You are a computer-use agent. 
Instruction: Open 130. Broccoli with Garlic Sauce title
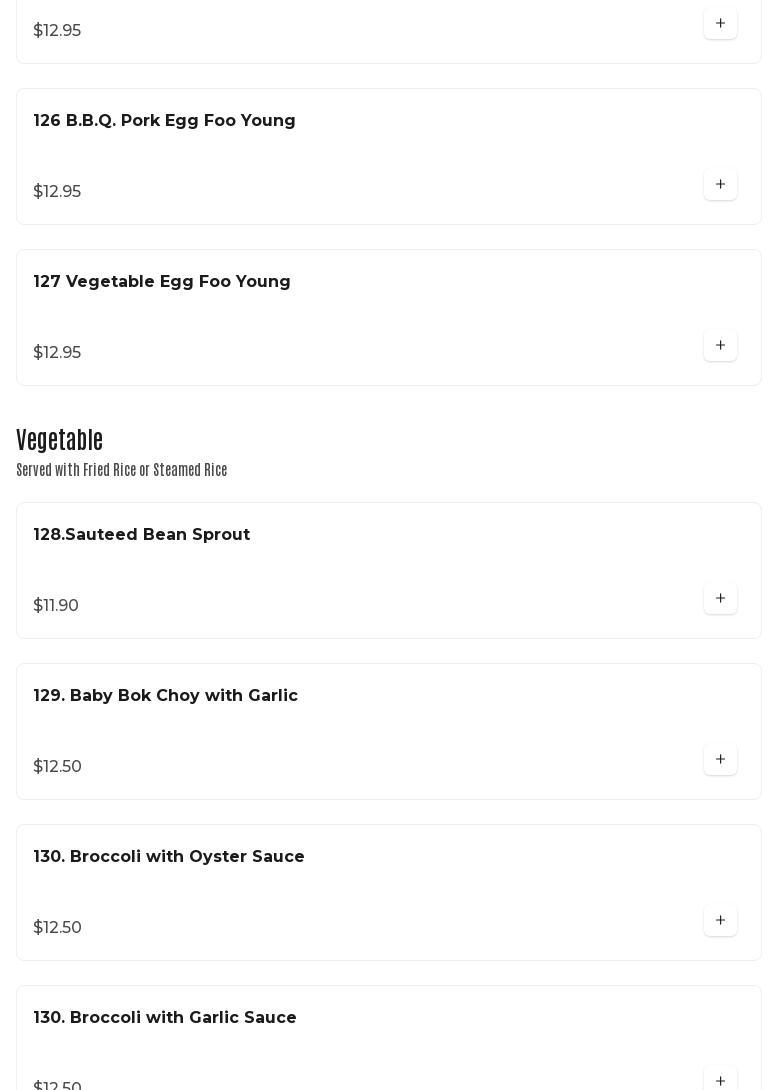click(165, 1018)
